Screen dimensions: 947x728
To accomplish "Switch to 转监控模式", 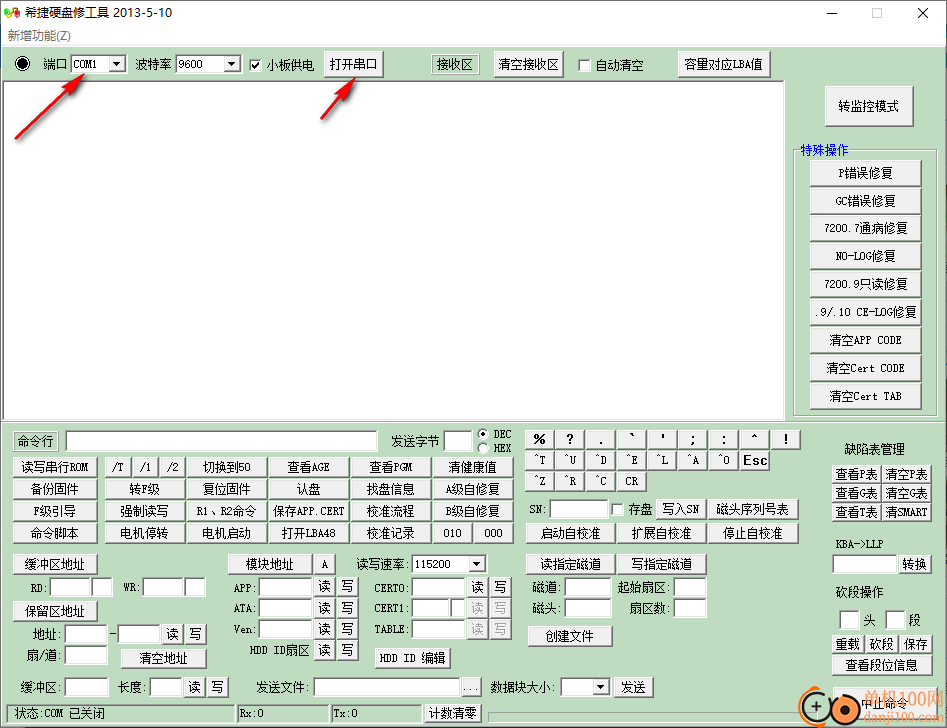I will pos(868,106).
